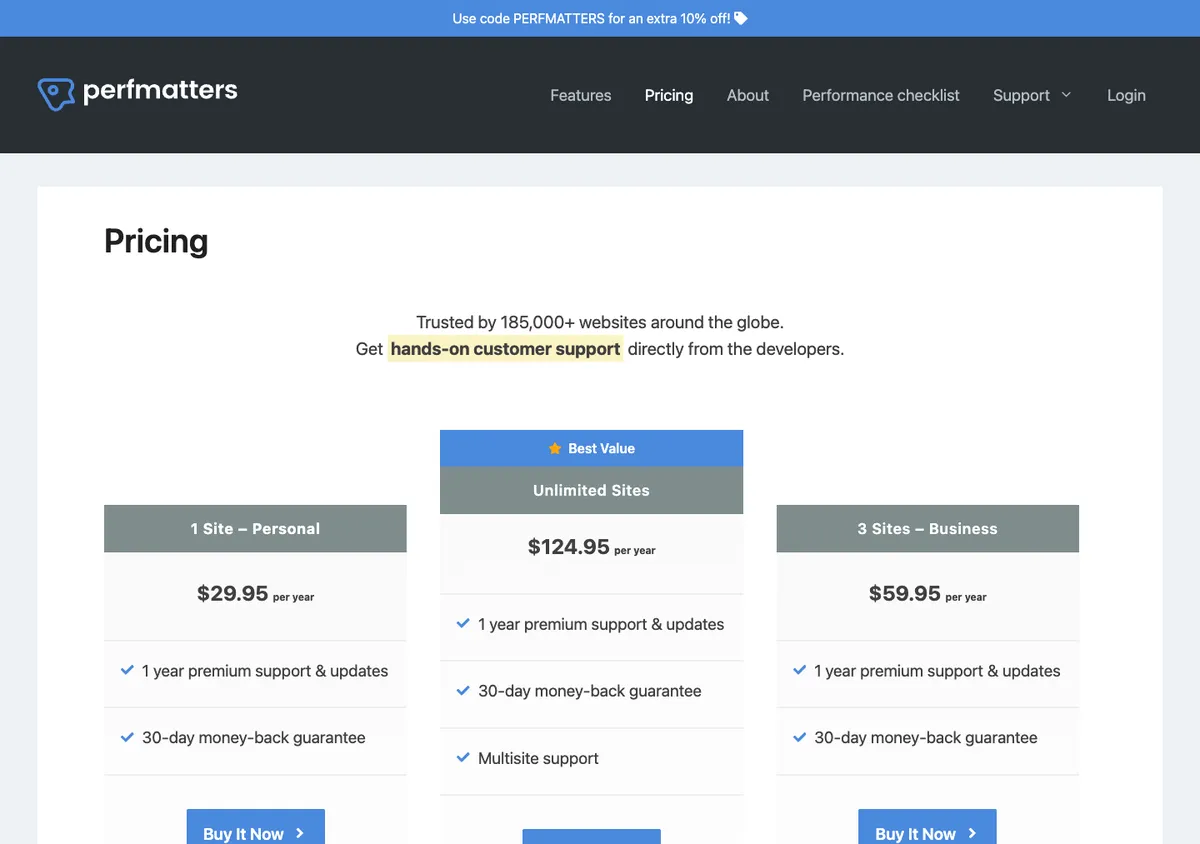The image size is (1200, 844).
Task: Click the tag icon in promo banner
Action: click(741, 18)
